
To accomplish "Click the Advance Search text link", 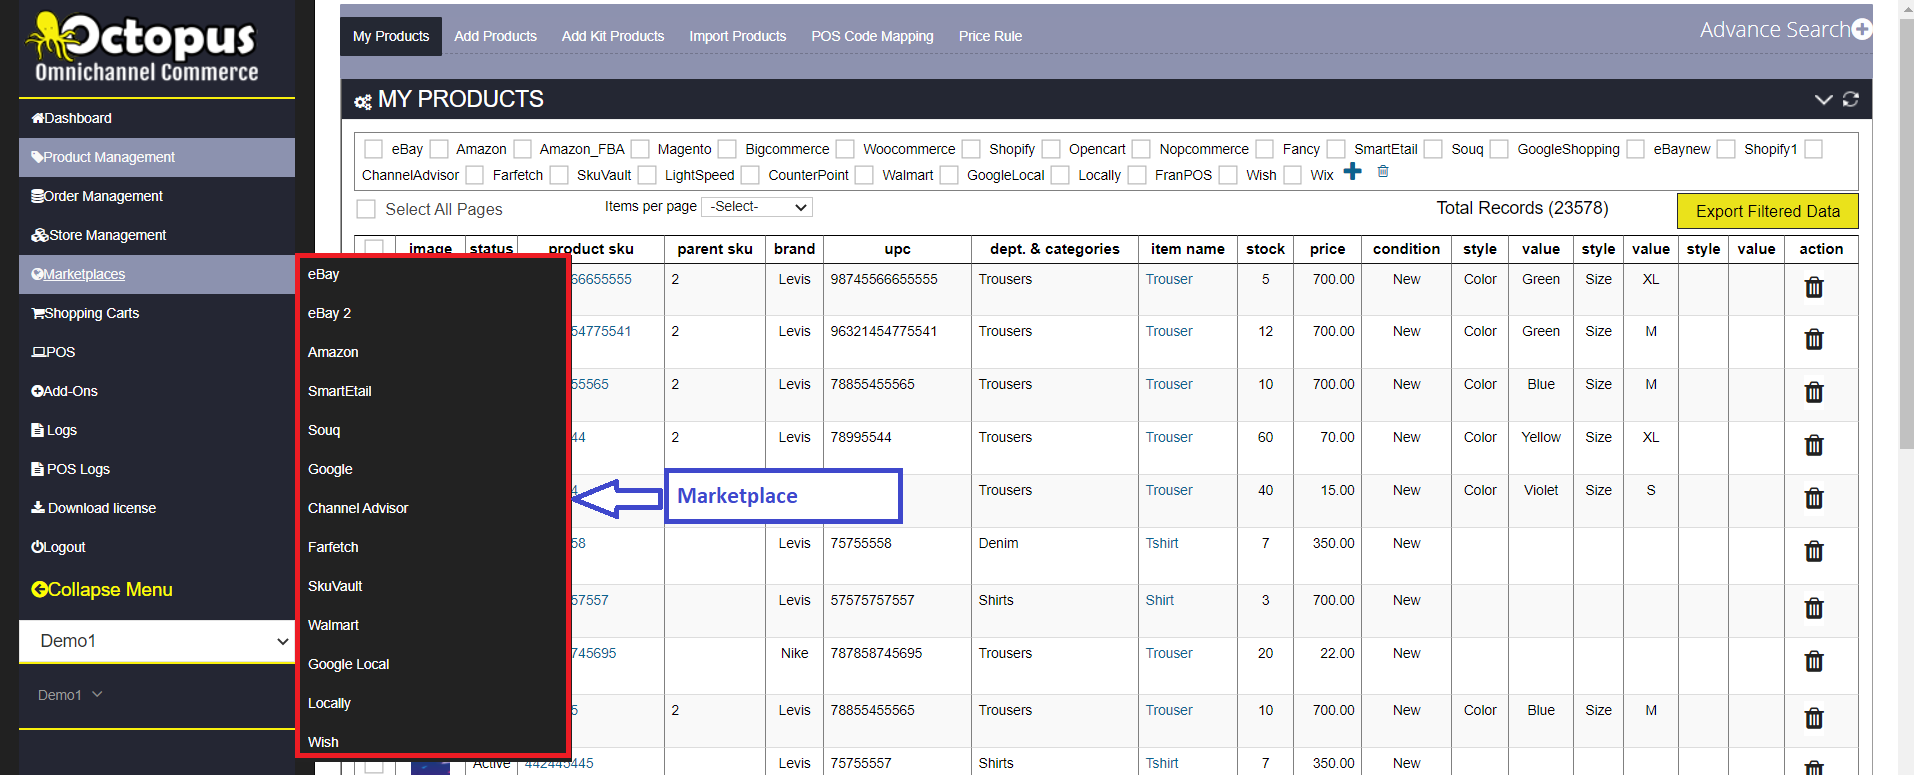I will (1774, 30).
